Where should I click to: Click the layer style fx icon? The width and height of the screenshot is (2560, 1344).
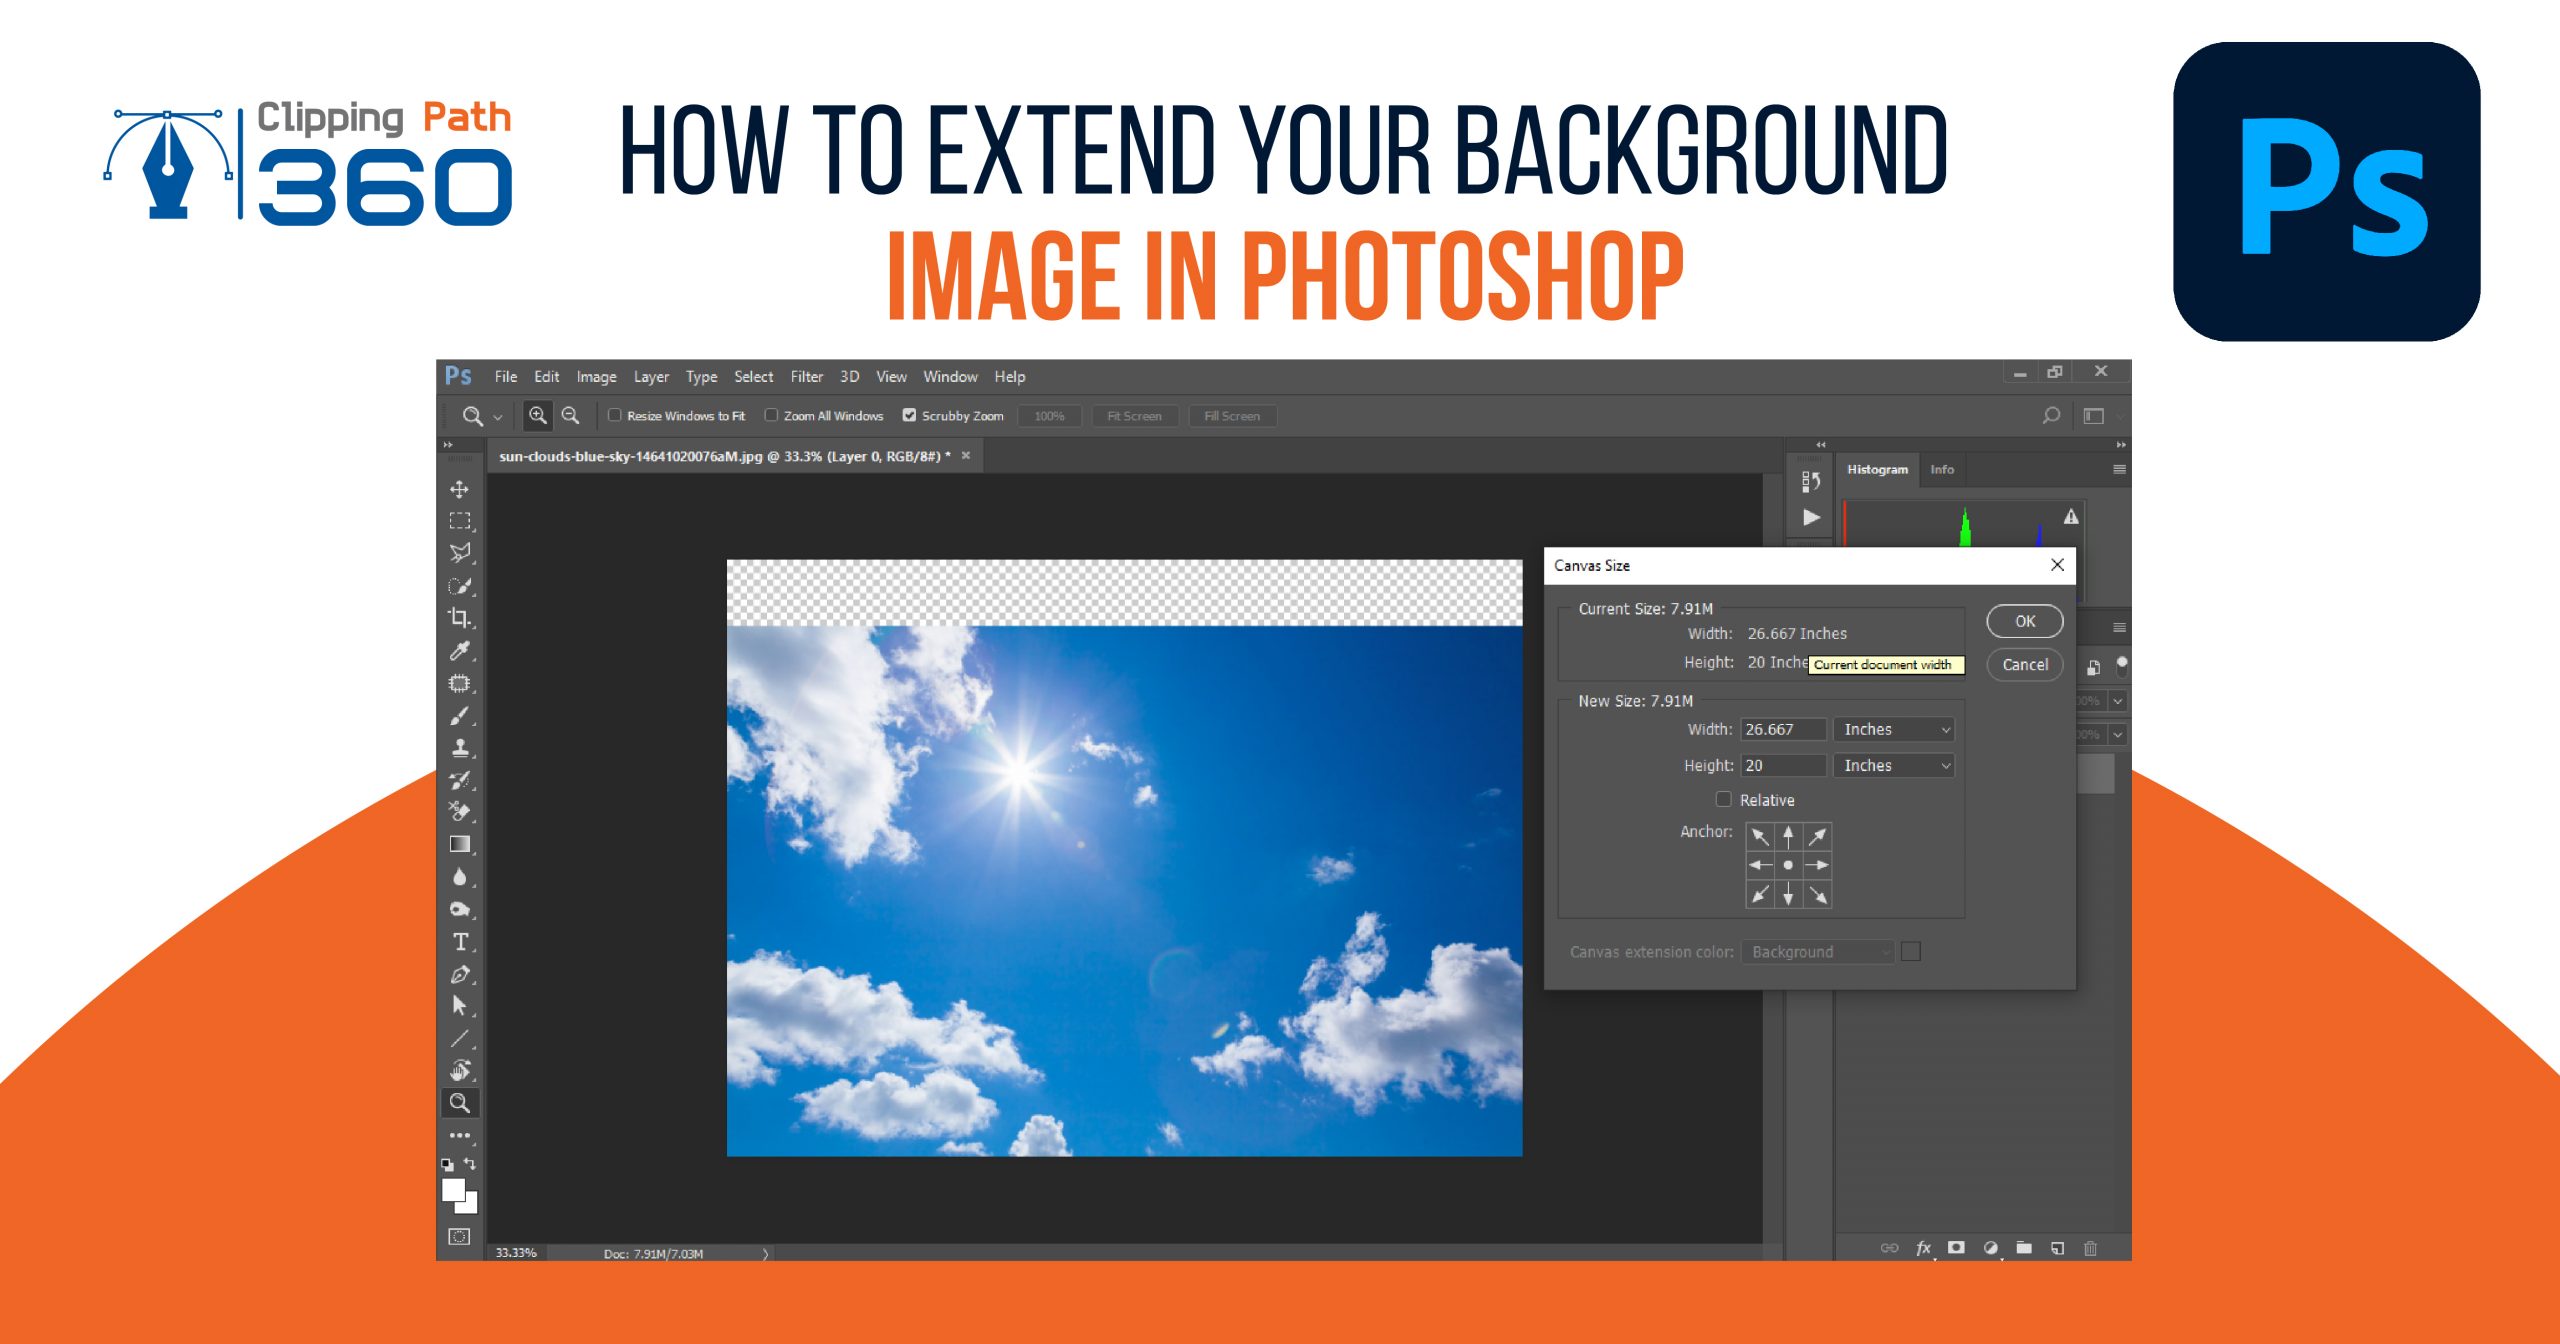[x=1923, y=1247]
